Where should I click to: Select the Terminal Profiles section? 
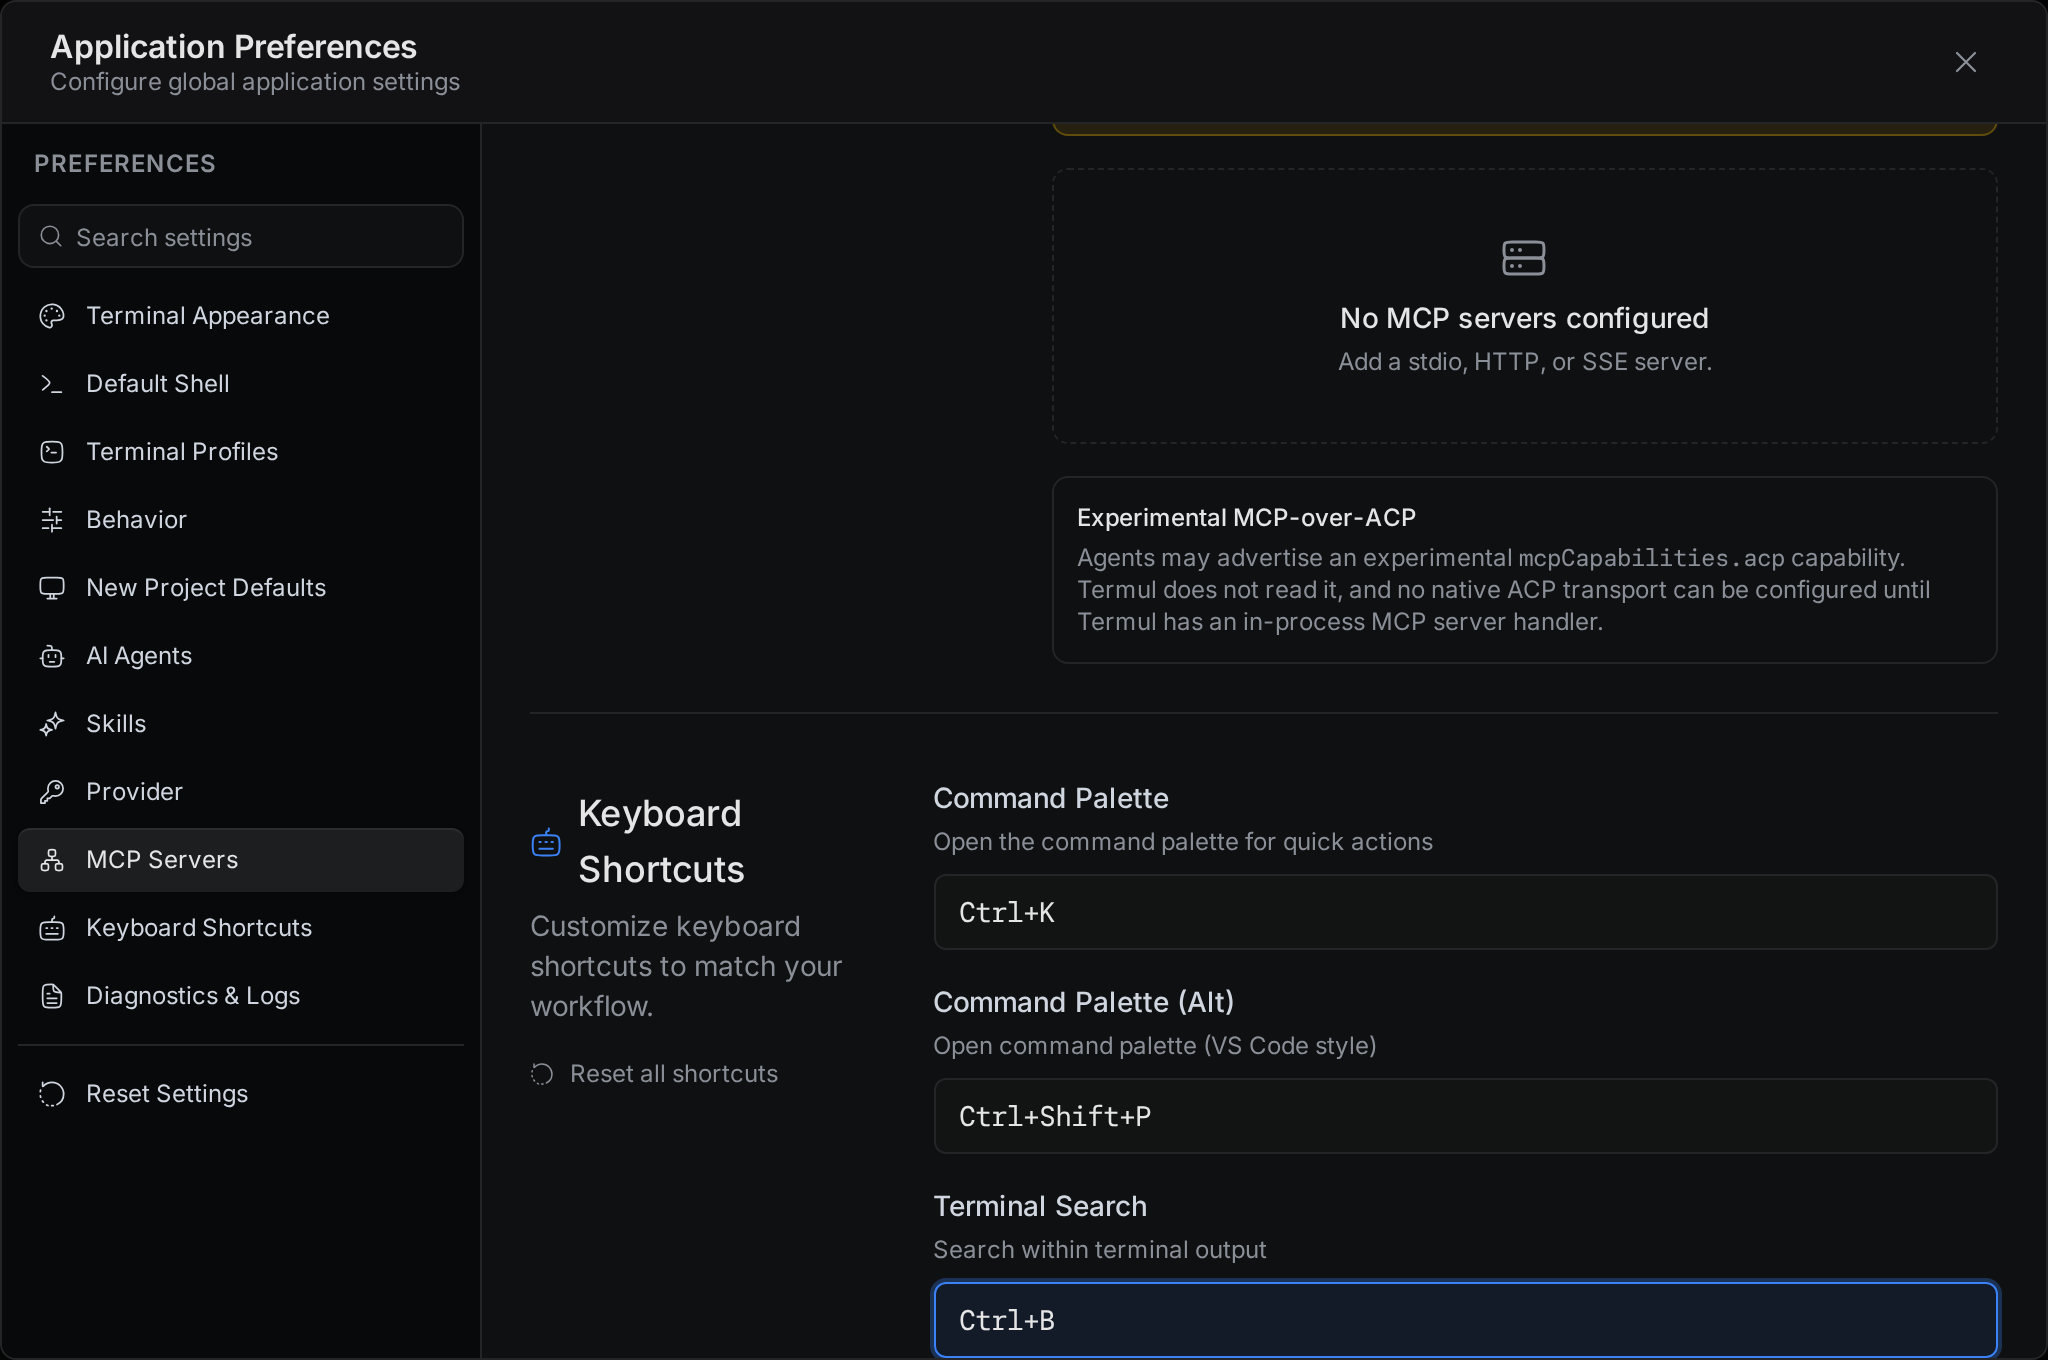click(241, 452)
